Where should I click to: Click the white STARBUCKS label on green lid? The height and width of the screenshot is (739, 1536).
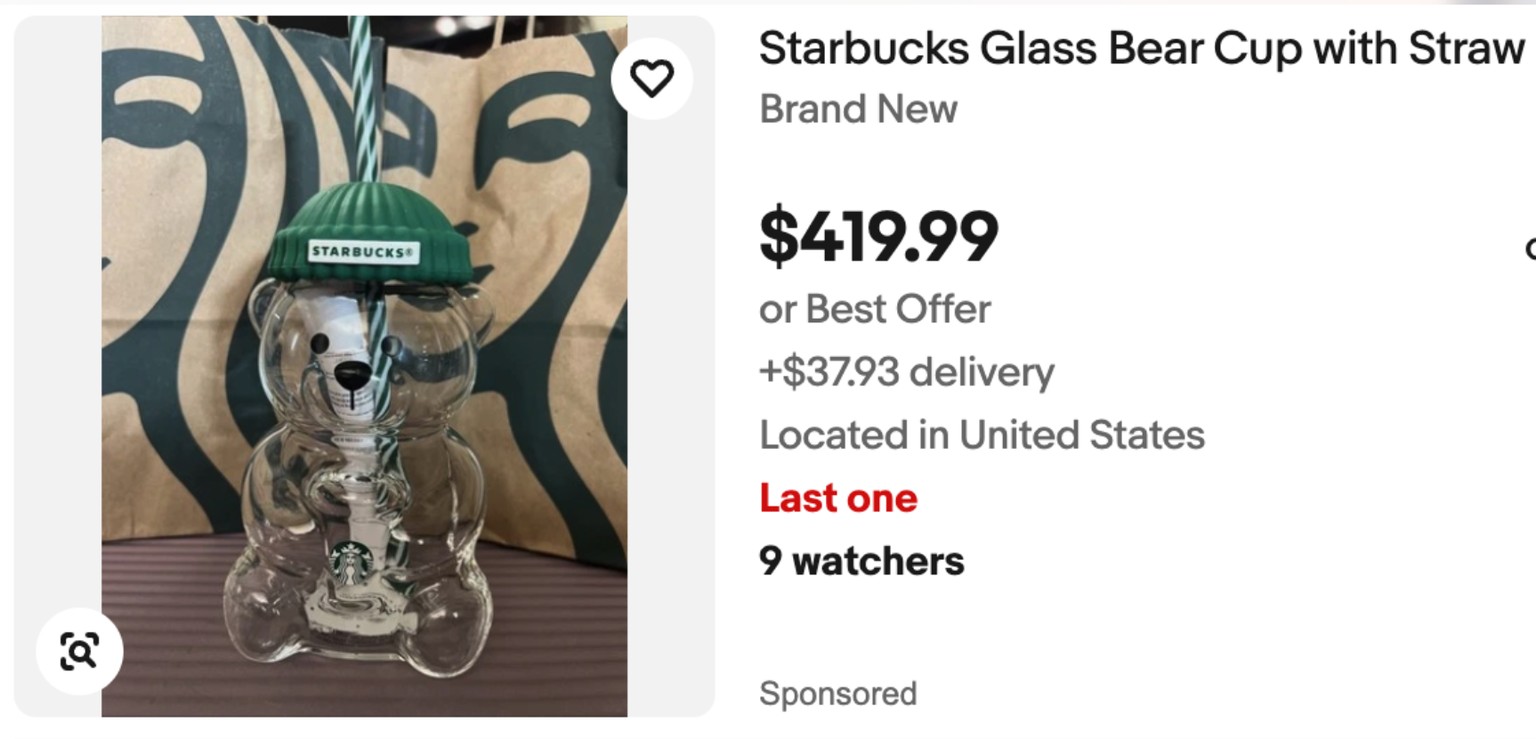click(363, 251)
